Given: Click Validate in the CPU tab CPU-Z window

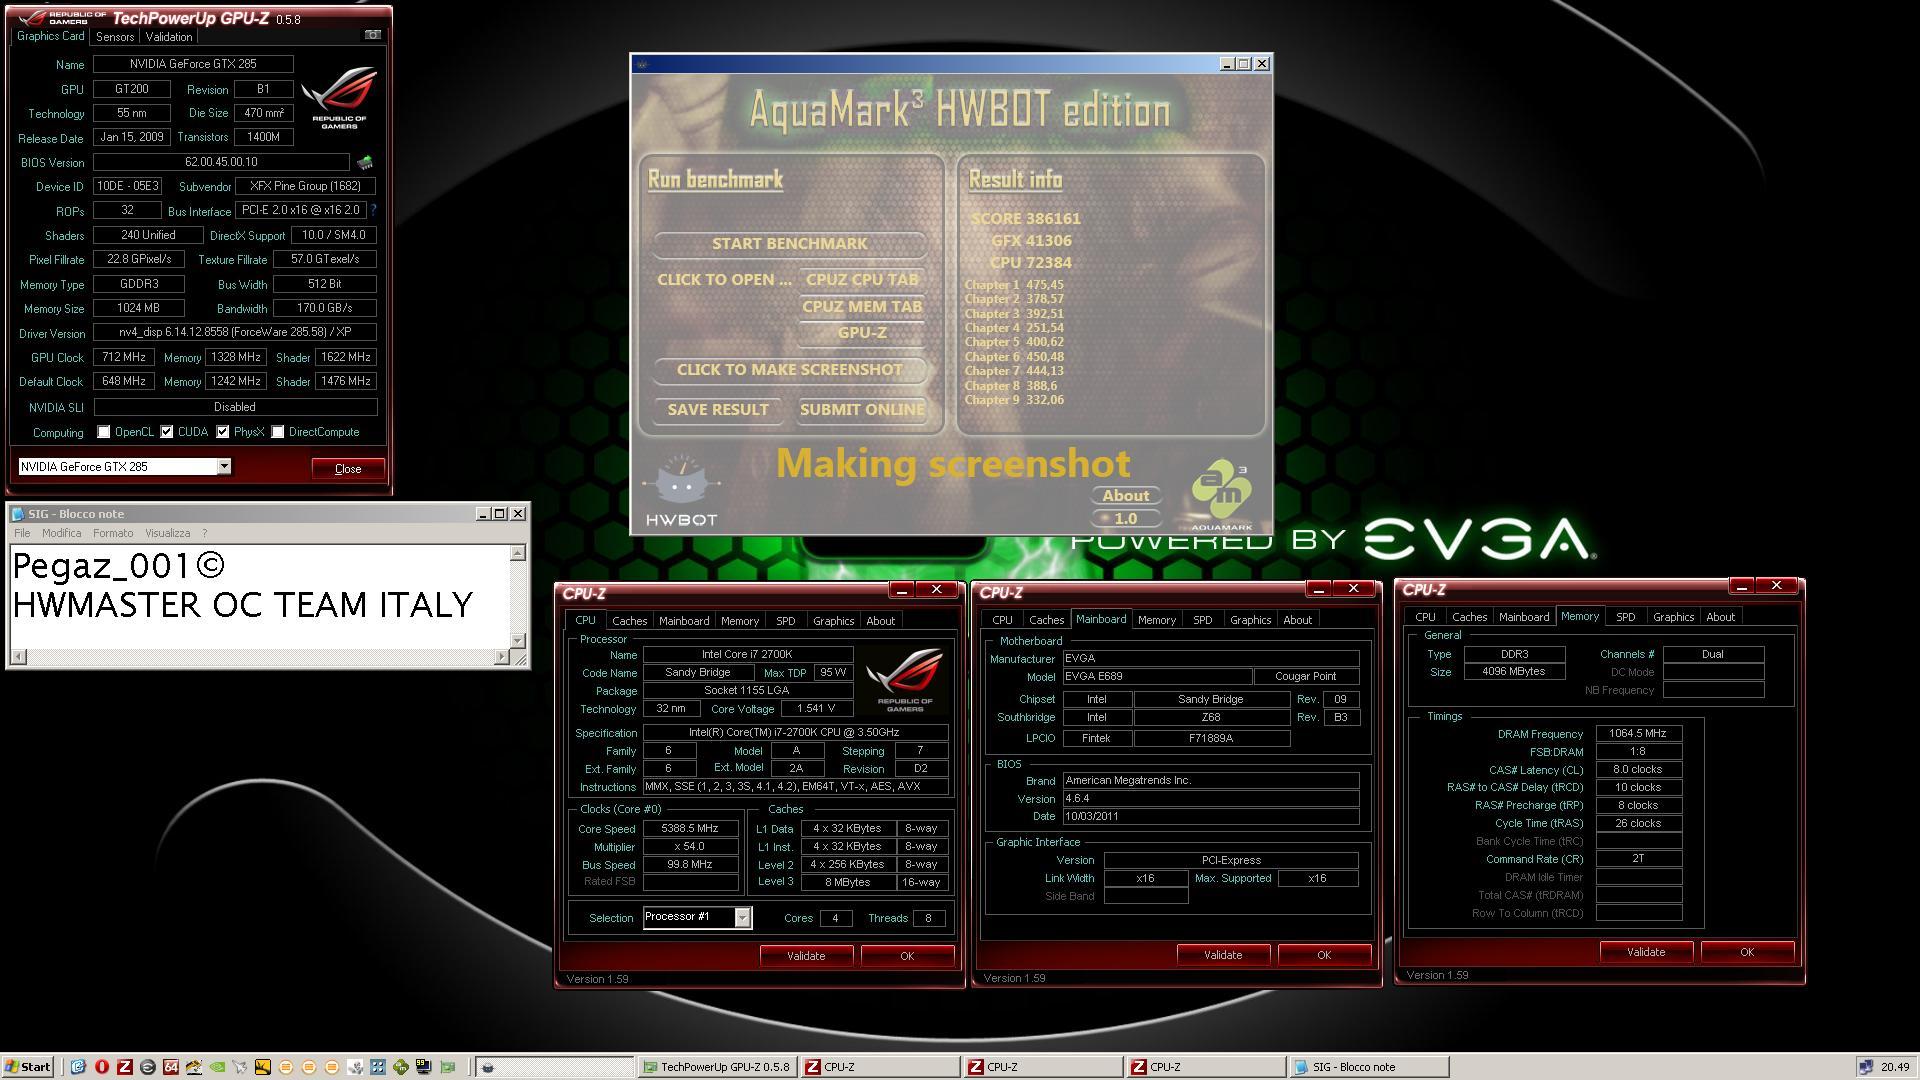Looking at the screenshot, I should click(806, 956).
